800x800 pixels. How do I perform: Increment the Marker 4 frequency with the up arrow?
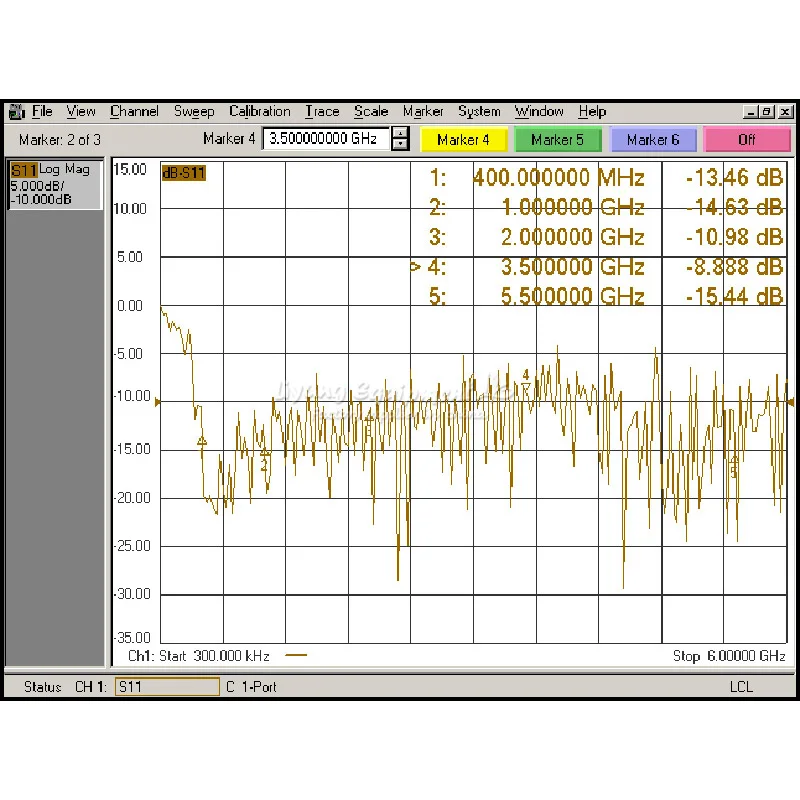click(400, 134)
